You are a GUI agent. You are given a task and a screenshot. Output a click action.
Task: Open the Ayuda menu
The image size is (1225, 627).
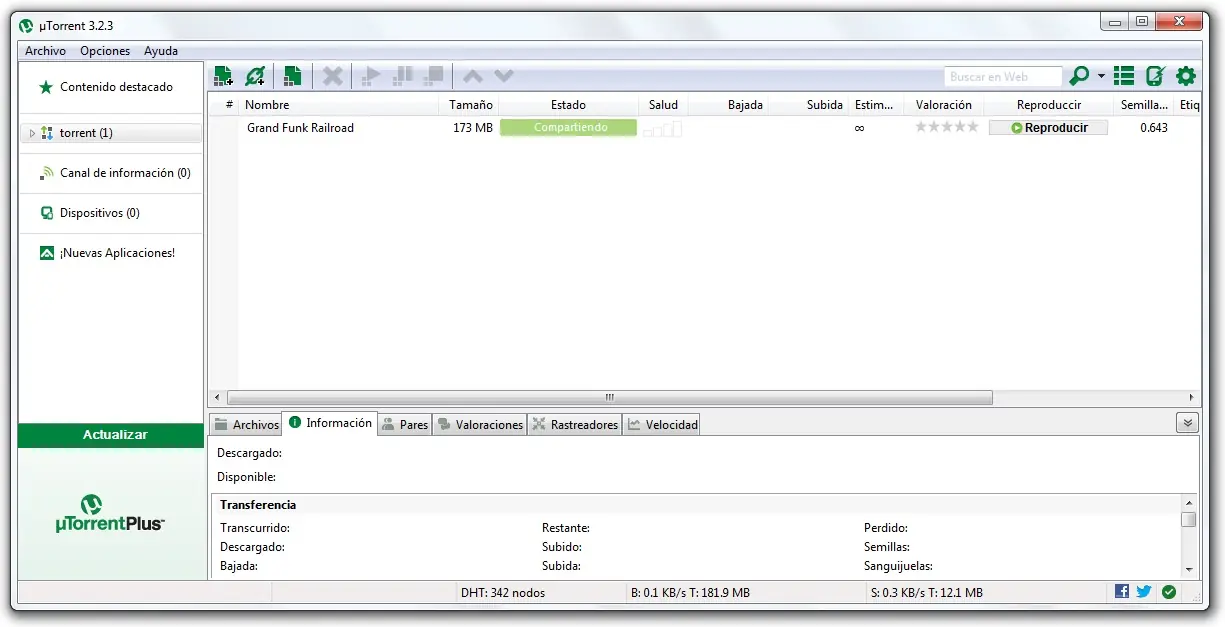tap(161, 51)
